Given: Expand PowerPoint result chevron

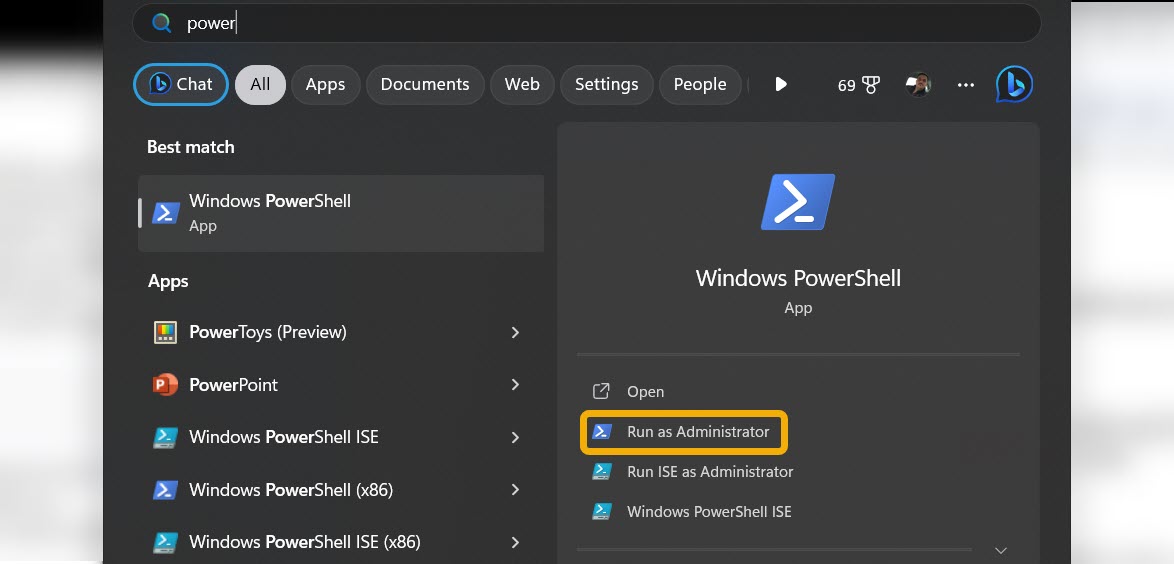Looking at the screenshot, I should (515, 384).
